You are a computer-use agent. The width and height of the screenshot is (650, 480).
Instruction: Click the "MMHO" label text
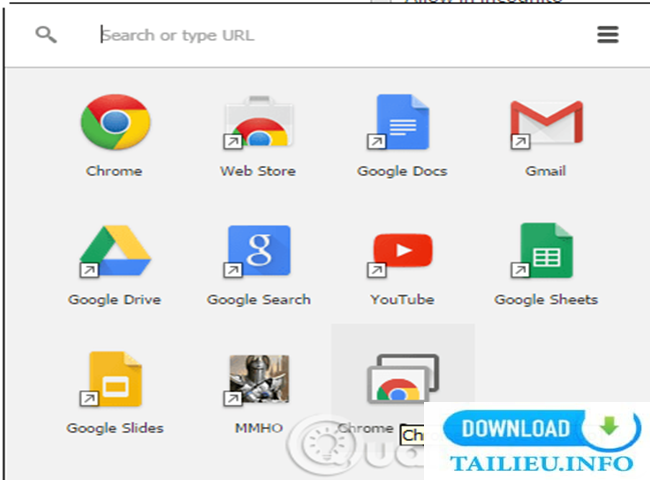[259, 428]
